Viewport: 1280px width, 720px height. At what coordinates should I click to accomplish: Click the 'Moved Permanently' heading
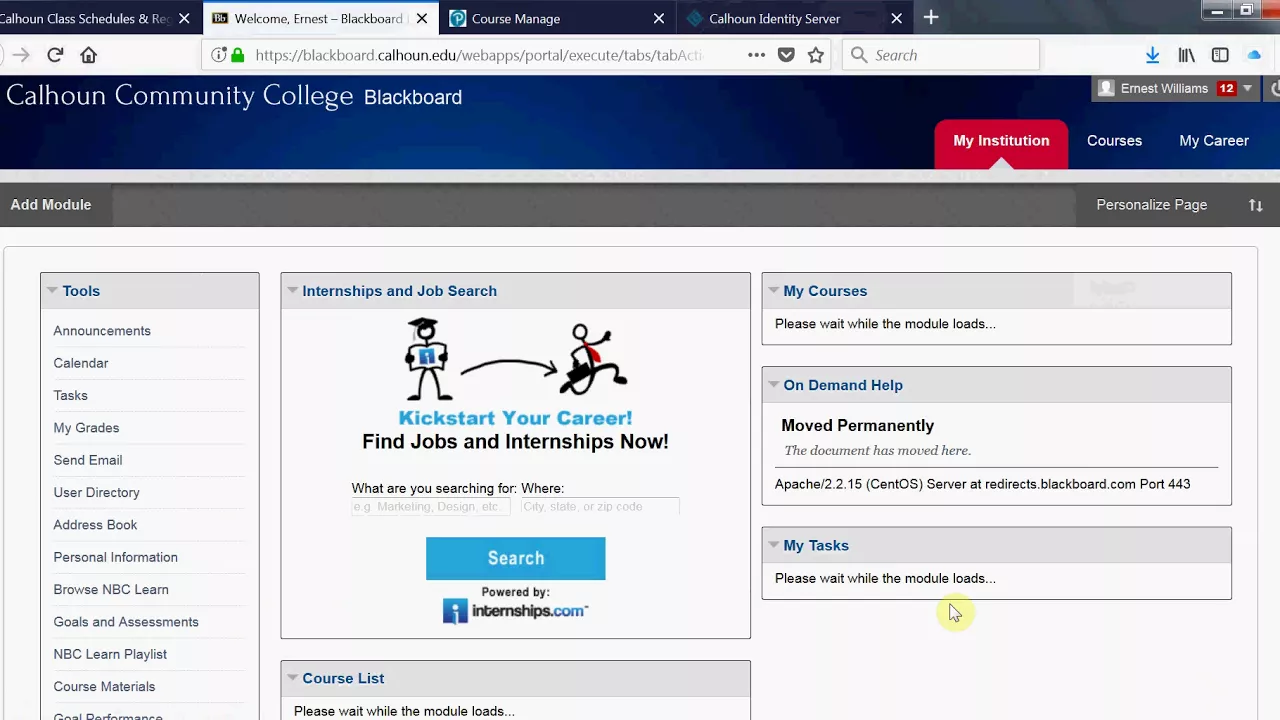tap(857, 426)
